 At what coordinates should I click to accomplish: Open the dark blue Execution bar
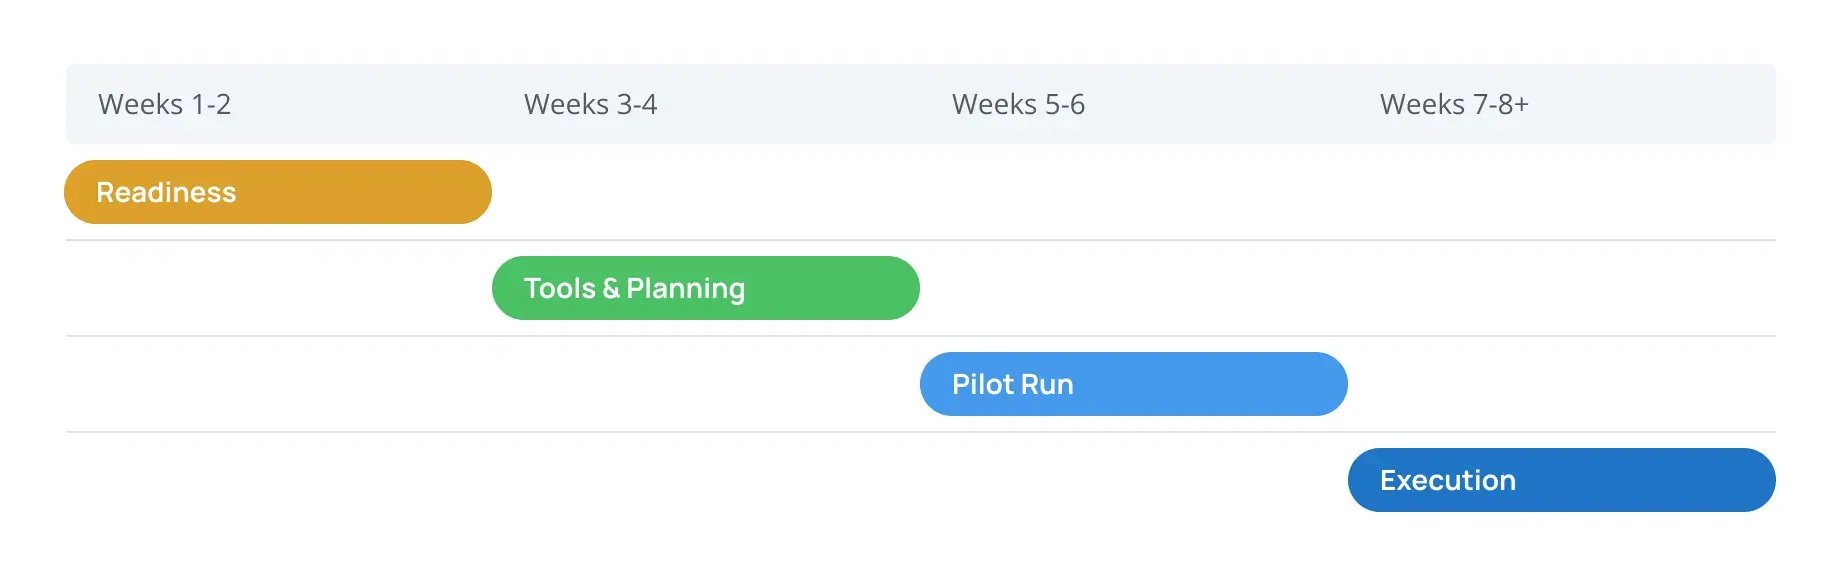(x=1562, y=480)
